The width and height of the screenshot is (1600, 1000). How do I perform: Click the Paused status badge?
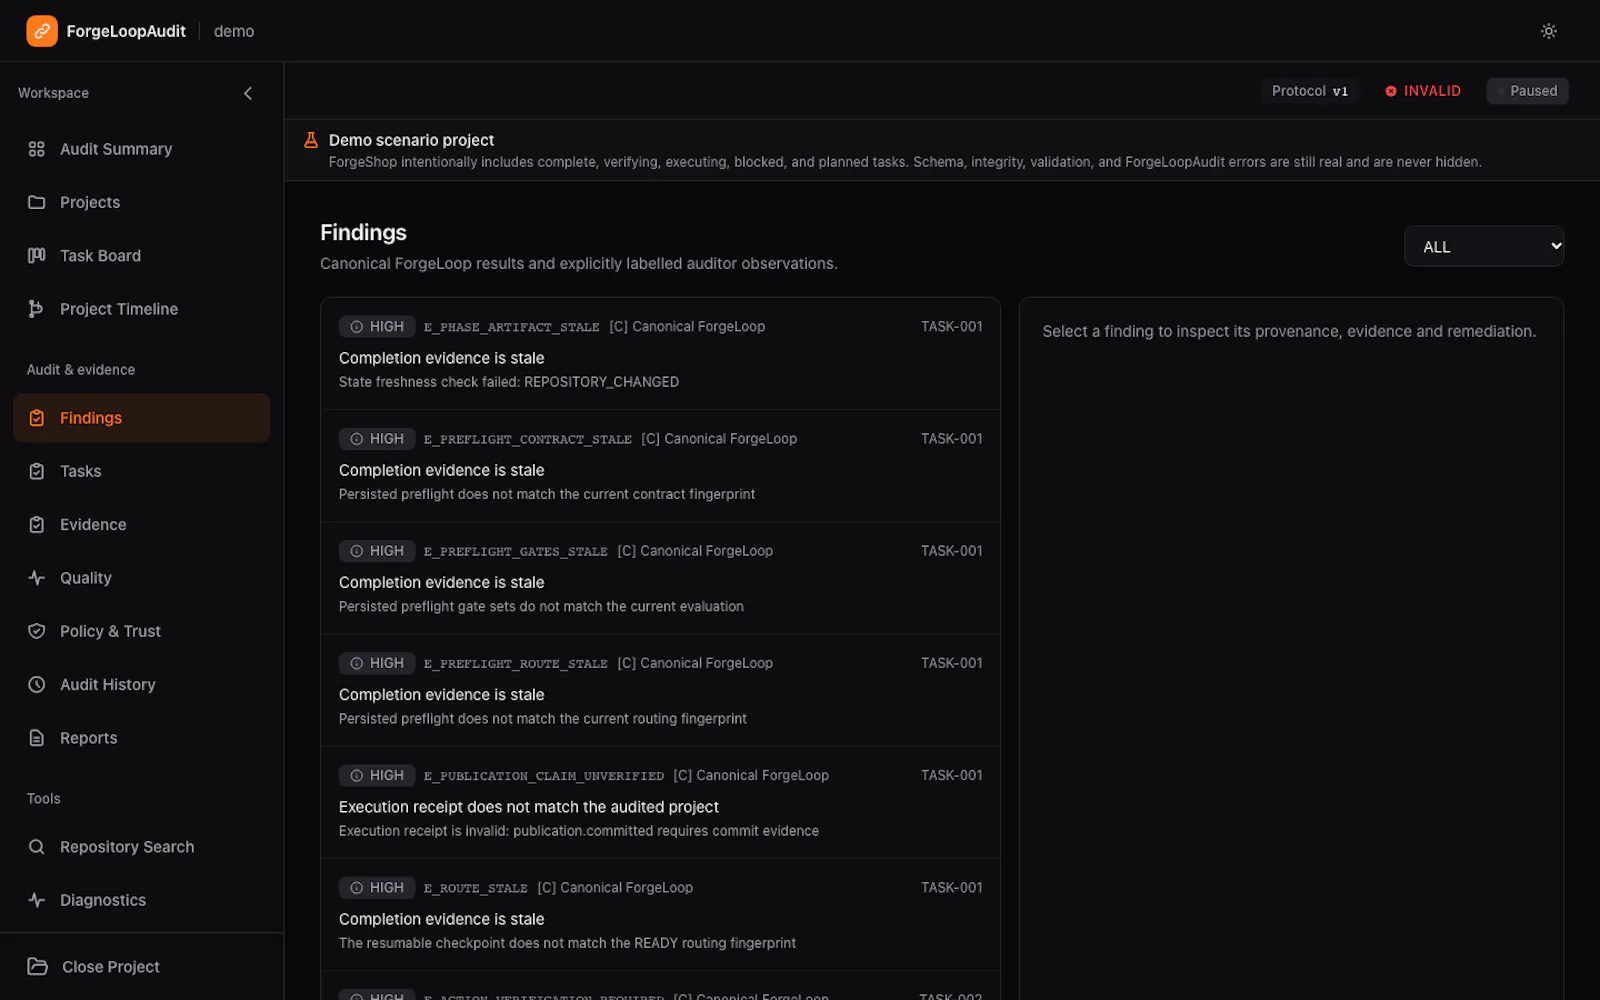click(1527, 91)
